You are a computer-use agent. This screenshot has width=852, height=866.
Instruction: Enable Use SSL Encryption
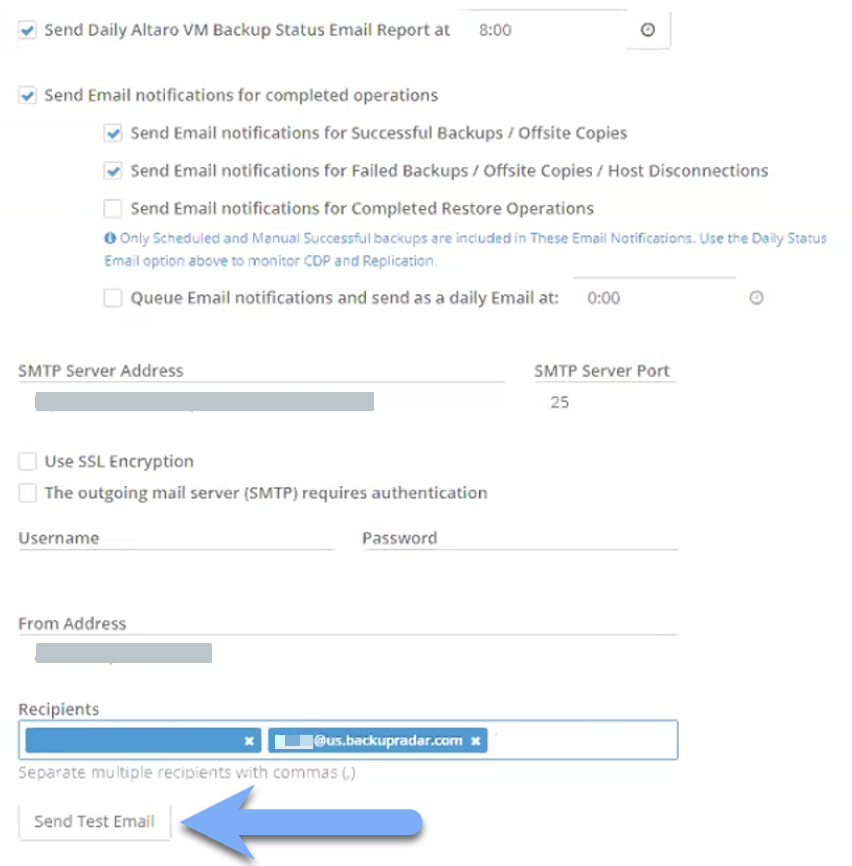pyautogui.click(x=27, y=461)
